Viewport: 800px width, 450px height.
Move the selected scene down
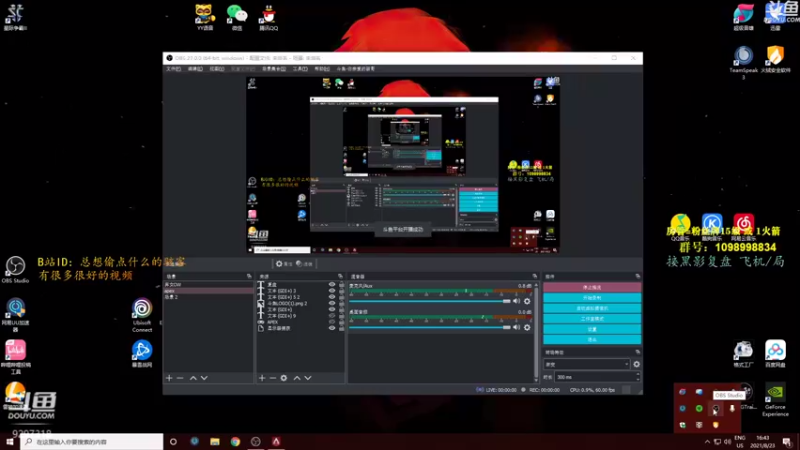[204, 378]
